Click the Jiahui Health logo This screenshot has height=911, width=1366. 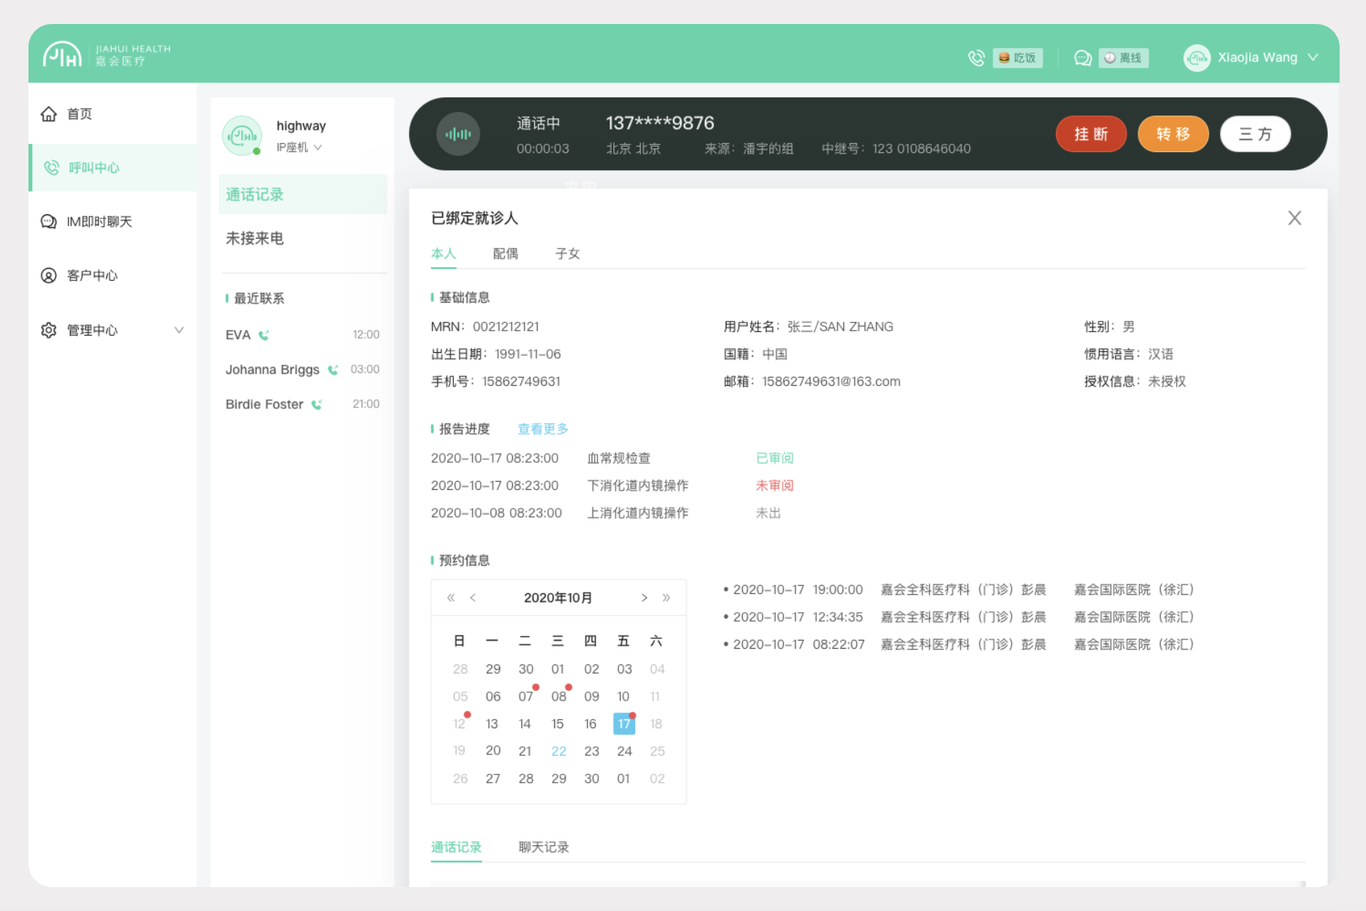tap(106, 55)
